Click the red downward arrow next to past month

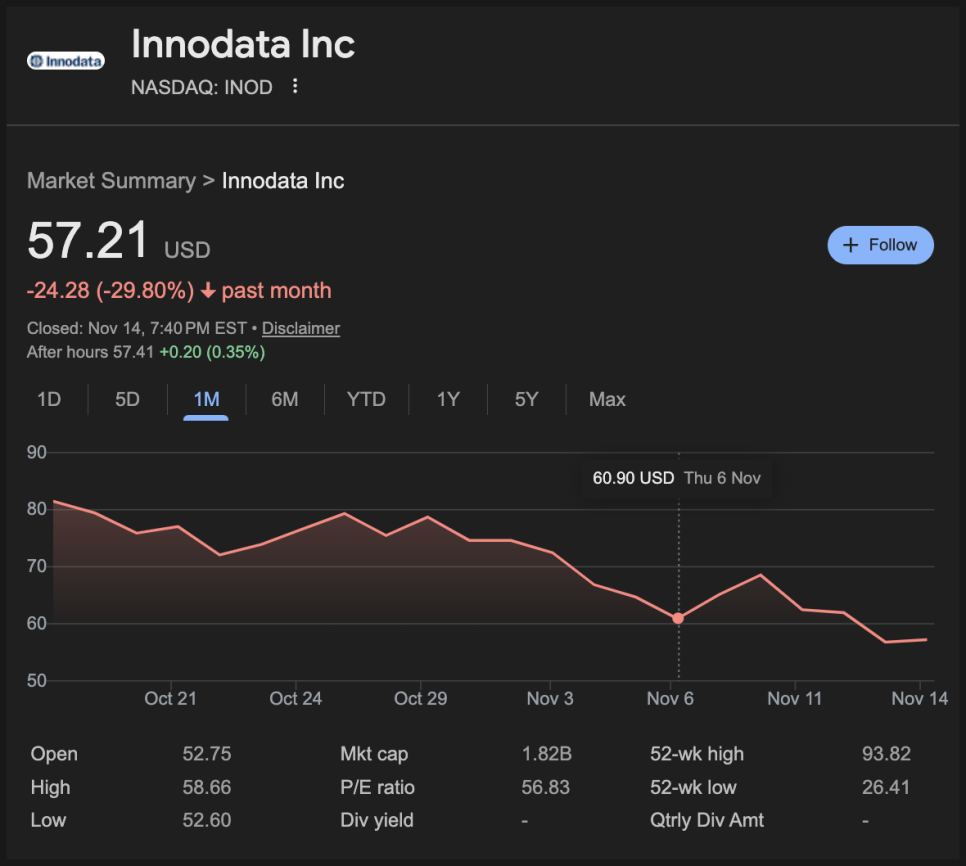point(208,291)
